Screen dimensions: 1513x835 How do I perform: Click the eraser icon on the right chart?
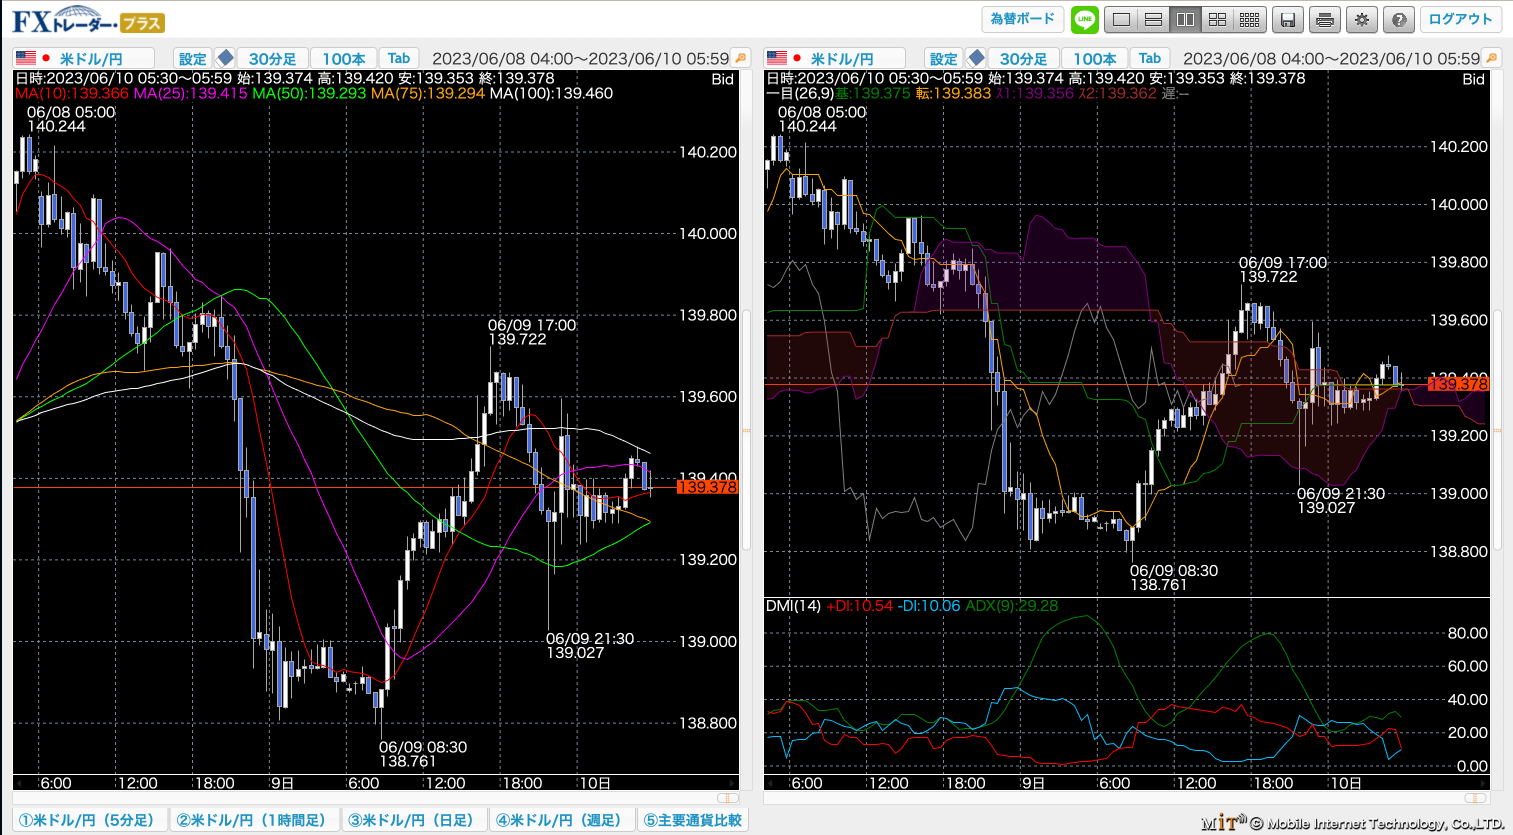click(x=976, y=58)
